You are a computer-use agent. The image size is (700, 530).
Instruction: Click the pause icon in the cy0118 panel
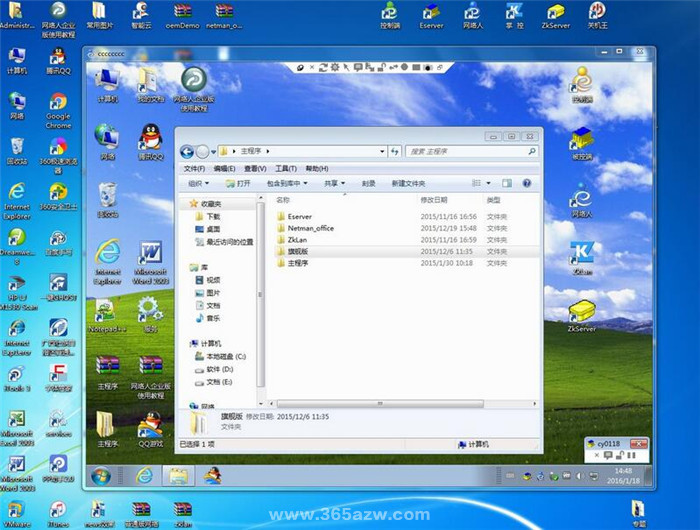[631, 455]
